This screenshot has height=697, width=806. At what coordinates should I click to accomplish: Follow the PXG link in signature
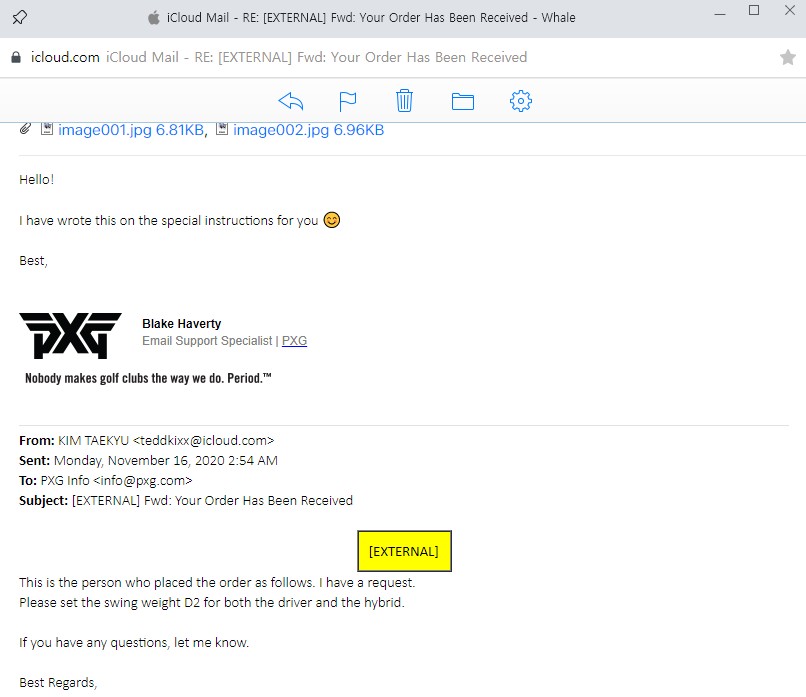294,341
